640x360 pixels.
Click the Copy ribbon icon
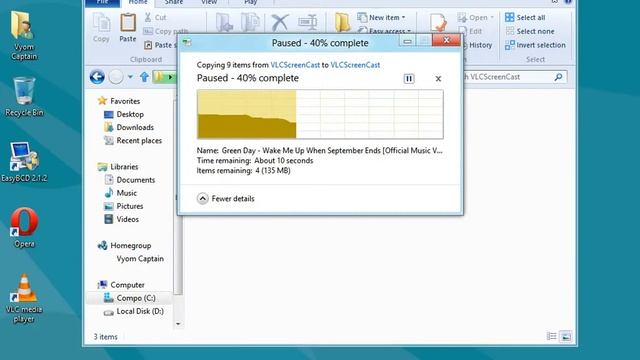coord(101,28)
